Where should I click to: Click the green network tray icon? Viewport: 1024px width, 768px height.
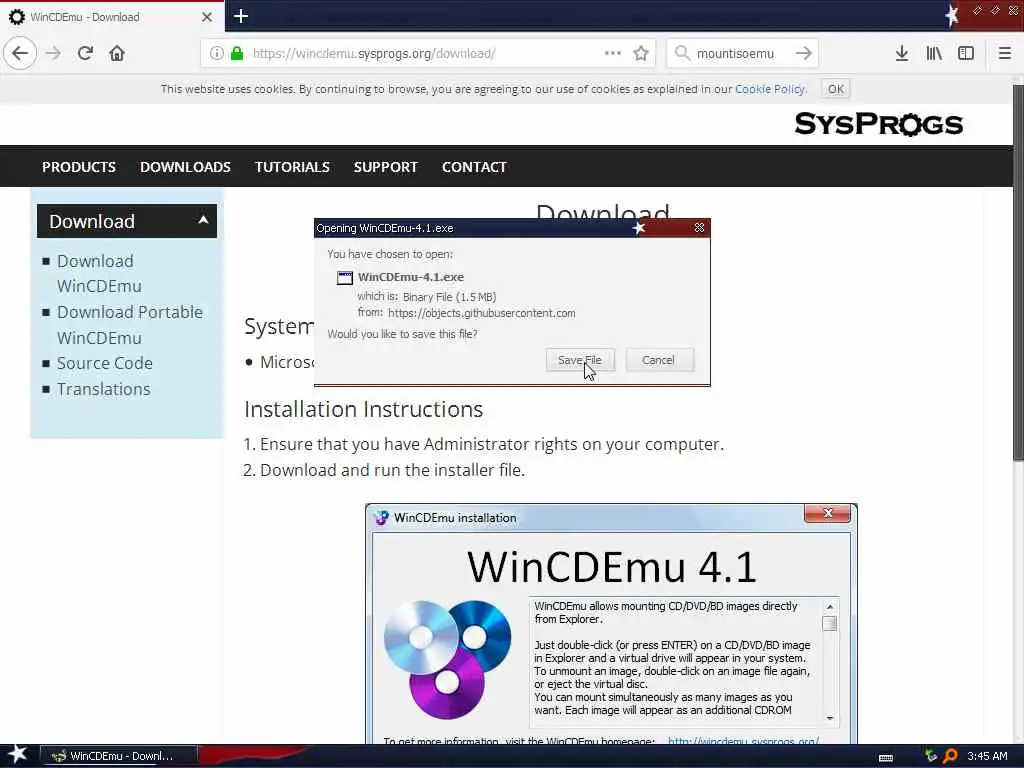[x=931, y=756]
